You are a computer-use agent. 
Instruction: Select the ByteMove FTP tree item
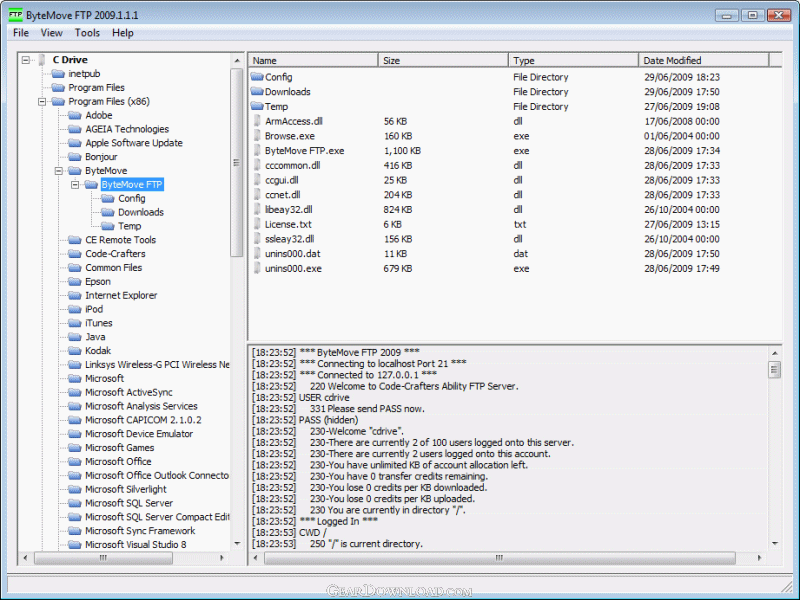tap(132, 185)
